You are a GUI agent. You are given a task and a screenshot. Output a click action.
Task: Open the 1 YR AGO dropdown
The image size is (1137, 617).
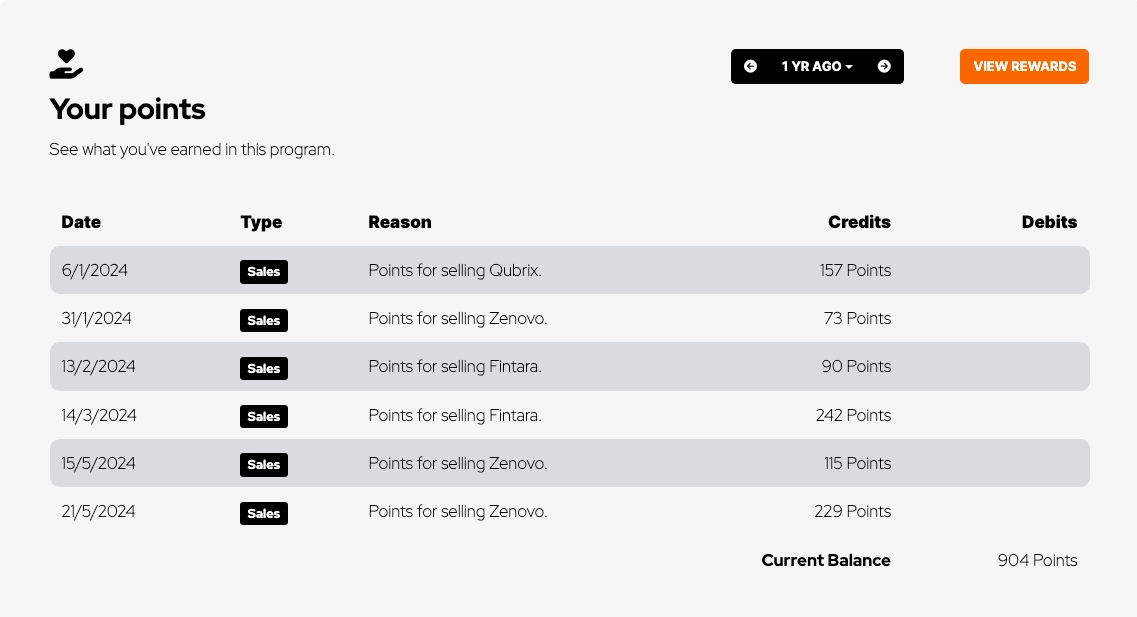pyautogui.click(x=817, y=67)
